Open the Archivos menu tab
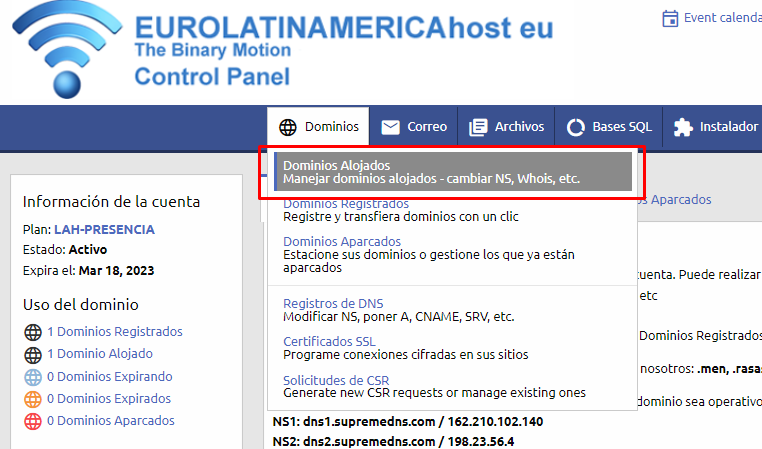 tap(506, 127)
